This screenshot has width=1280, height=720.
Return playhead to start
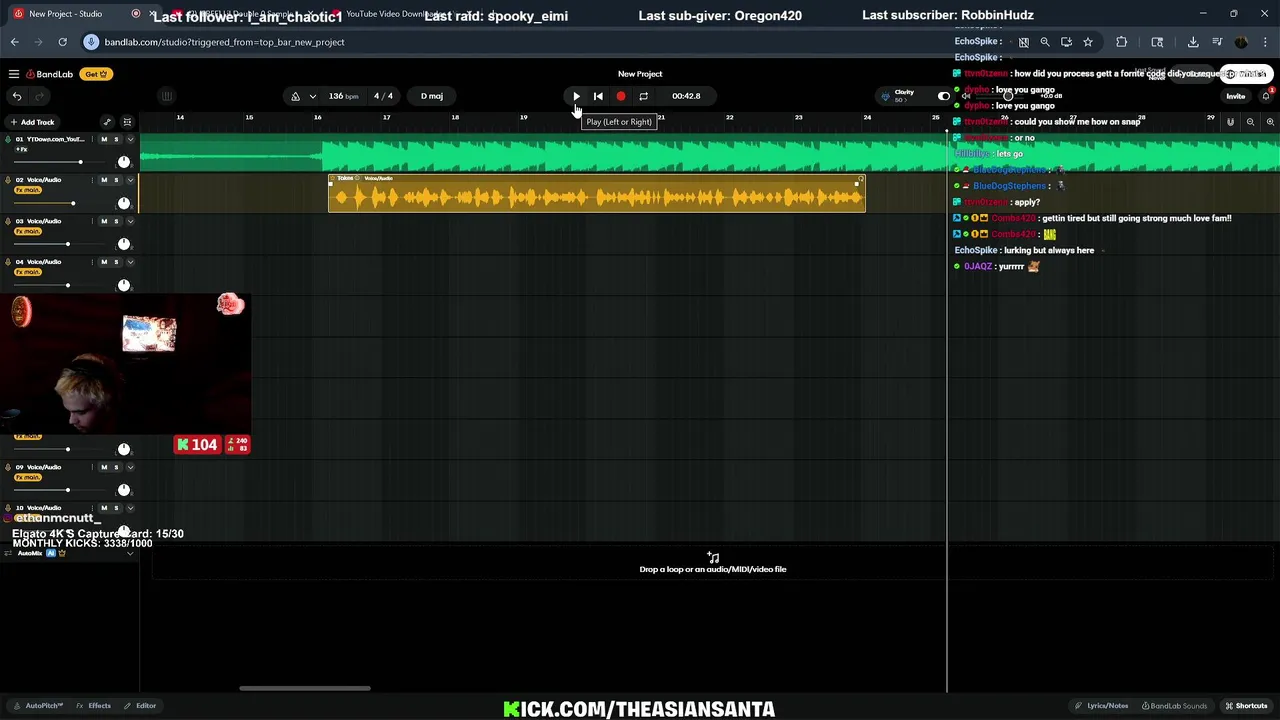[x=598, y=96]
